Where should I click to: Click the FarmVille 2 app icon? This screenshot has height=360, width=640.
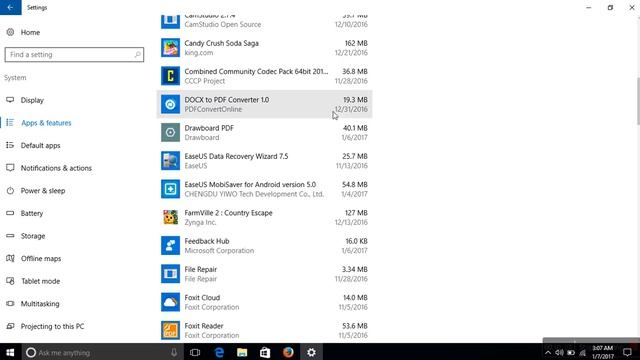[170, 217]
